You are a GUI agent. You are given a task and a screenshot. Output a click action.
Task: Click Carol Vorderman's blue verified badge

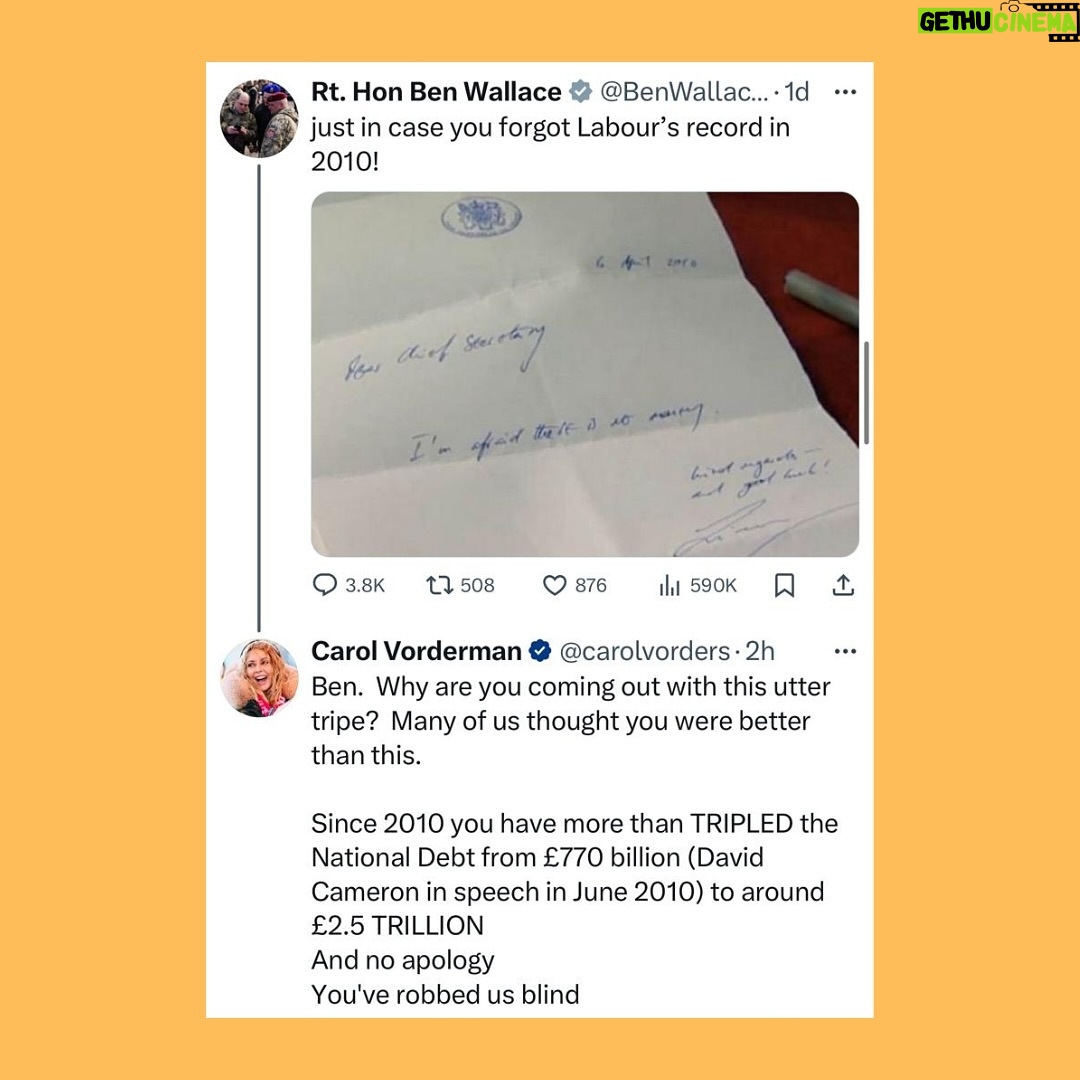point(540,651)
